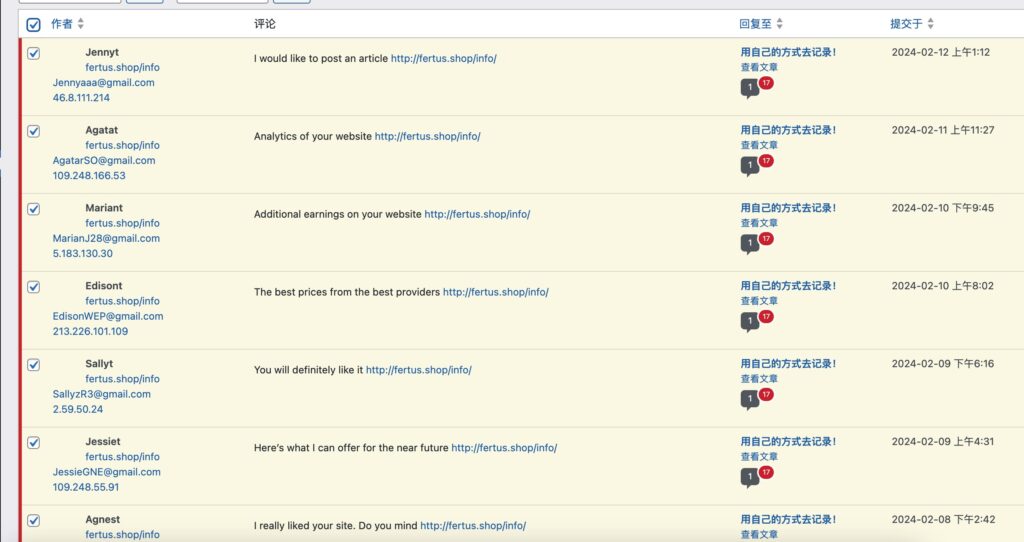Uncheck the checkbox for Agnest's comment

(33, 520)
